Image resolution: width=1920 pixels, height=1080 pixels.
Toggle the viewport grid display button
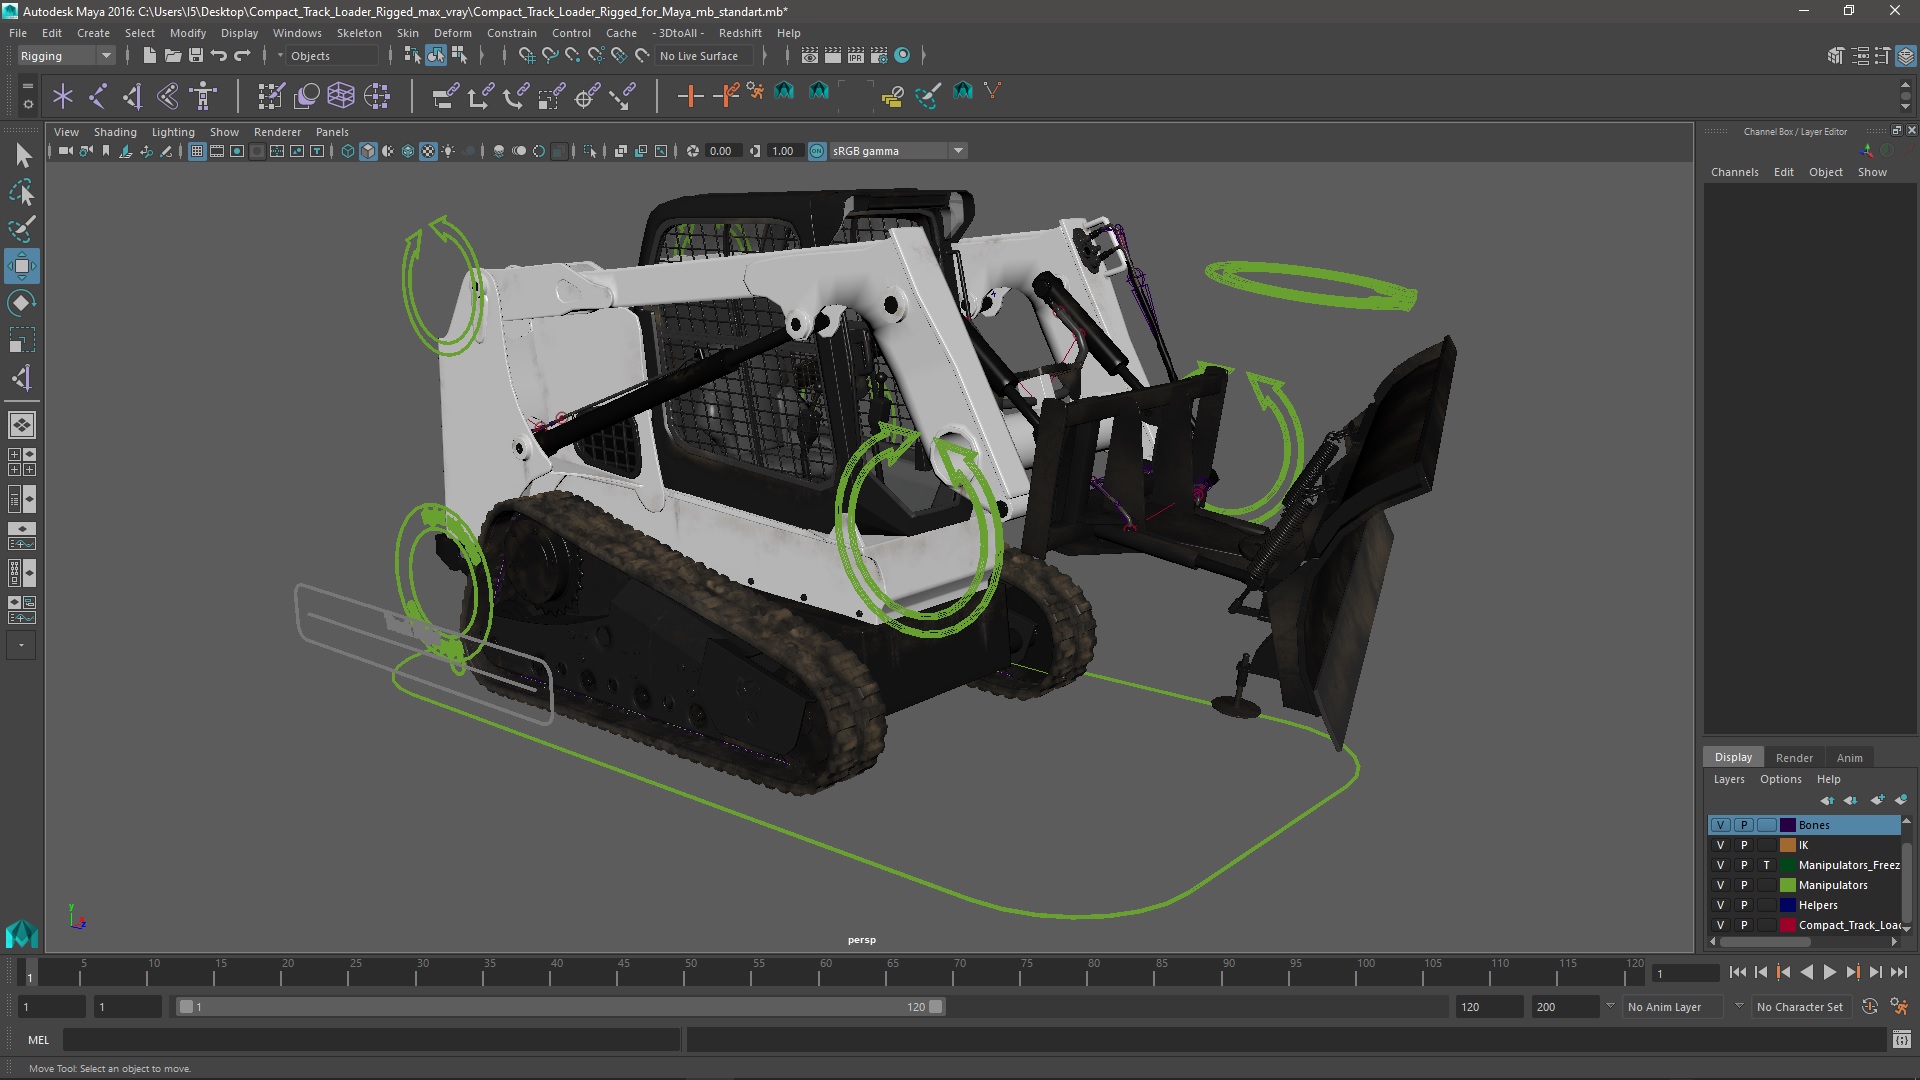tap(197, 151)
